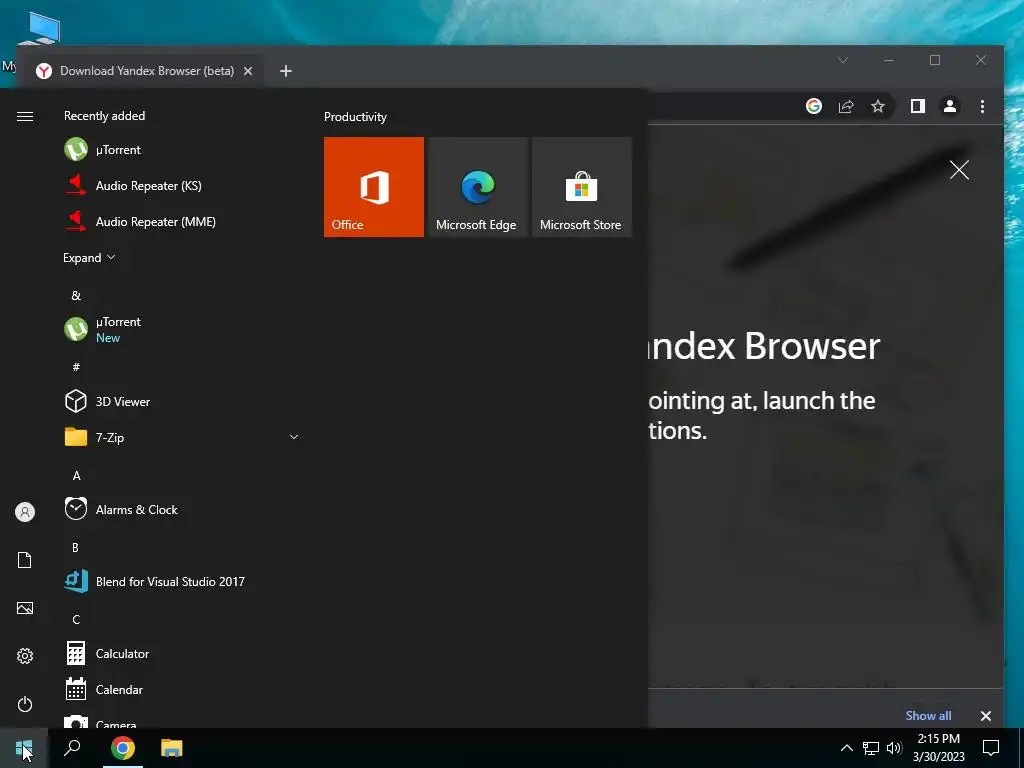
Task: Open notification center icon
Action: [x=991, y=748]
